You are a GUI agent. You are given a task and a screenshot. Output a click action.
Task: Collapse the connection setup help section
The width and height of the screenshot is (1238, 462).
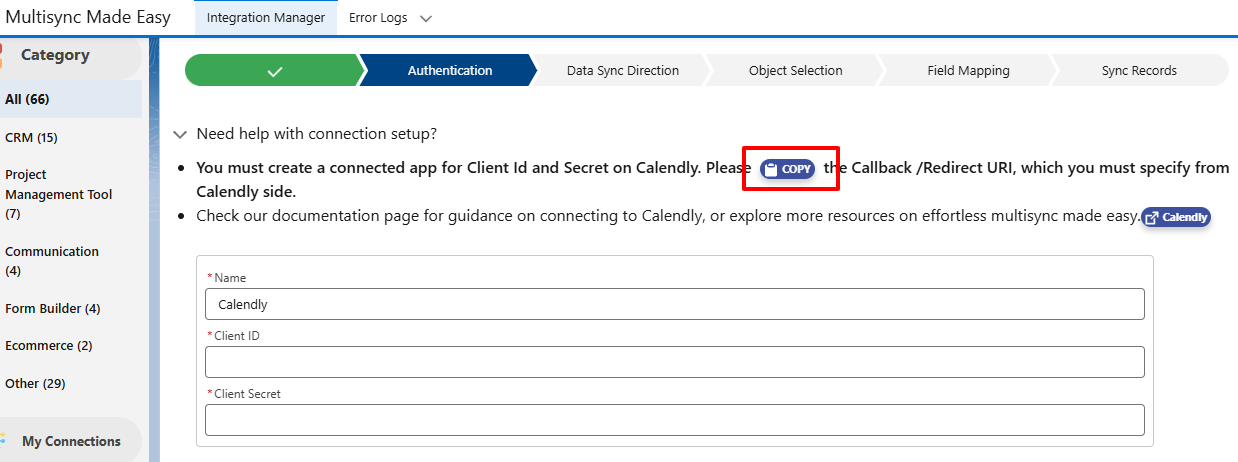tap(180, 134)
